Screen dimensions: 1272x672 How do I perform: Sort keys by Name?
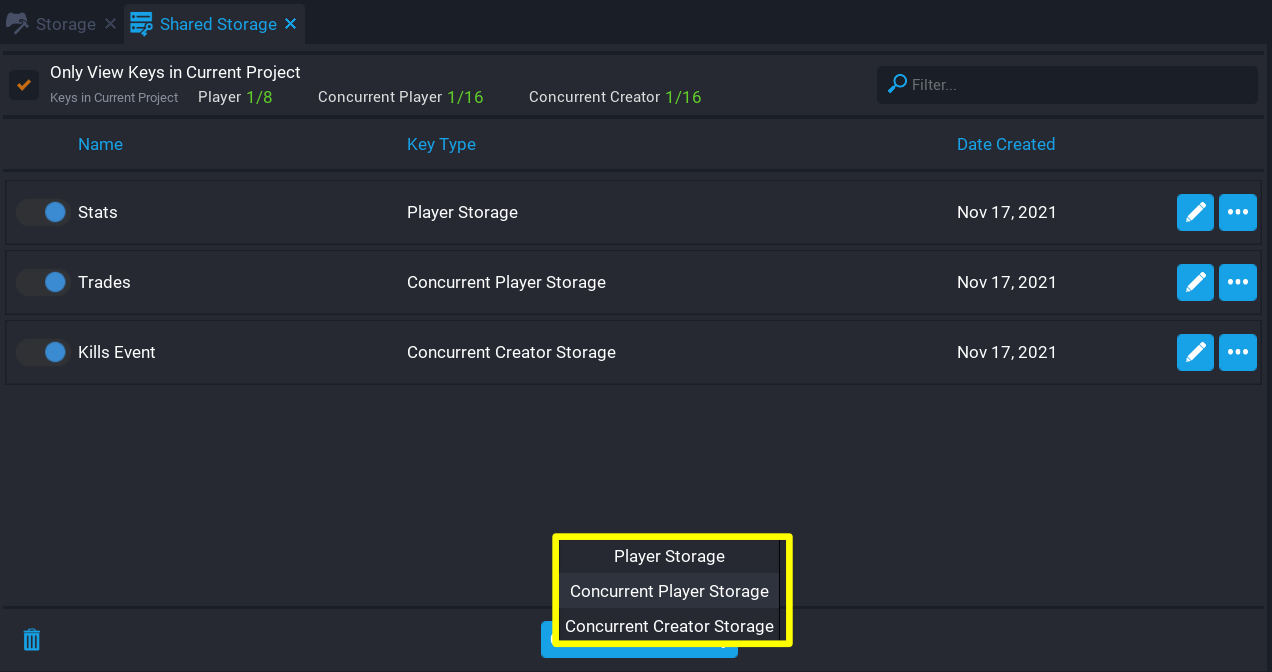coord(100,144)
